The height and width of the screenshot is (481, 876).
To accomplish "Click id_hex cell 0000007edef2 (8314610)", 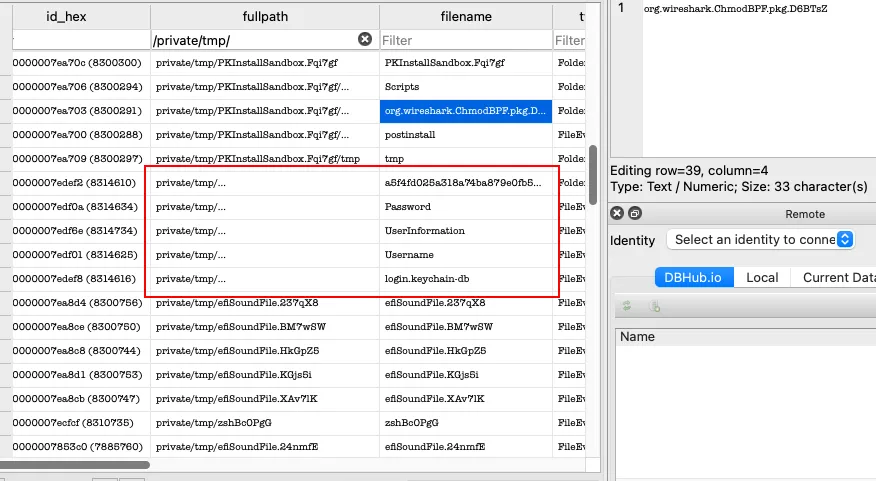I will [x=81, y=183].
